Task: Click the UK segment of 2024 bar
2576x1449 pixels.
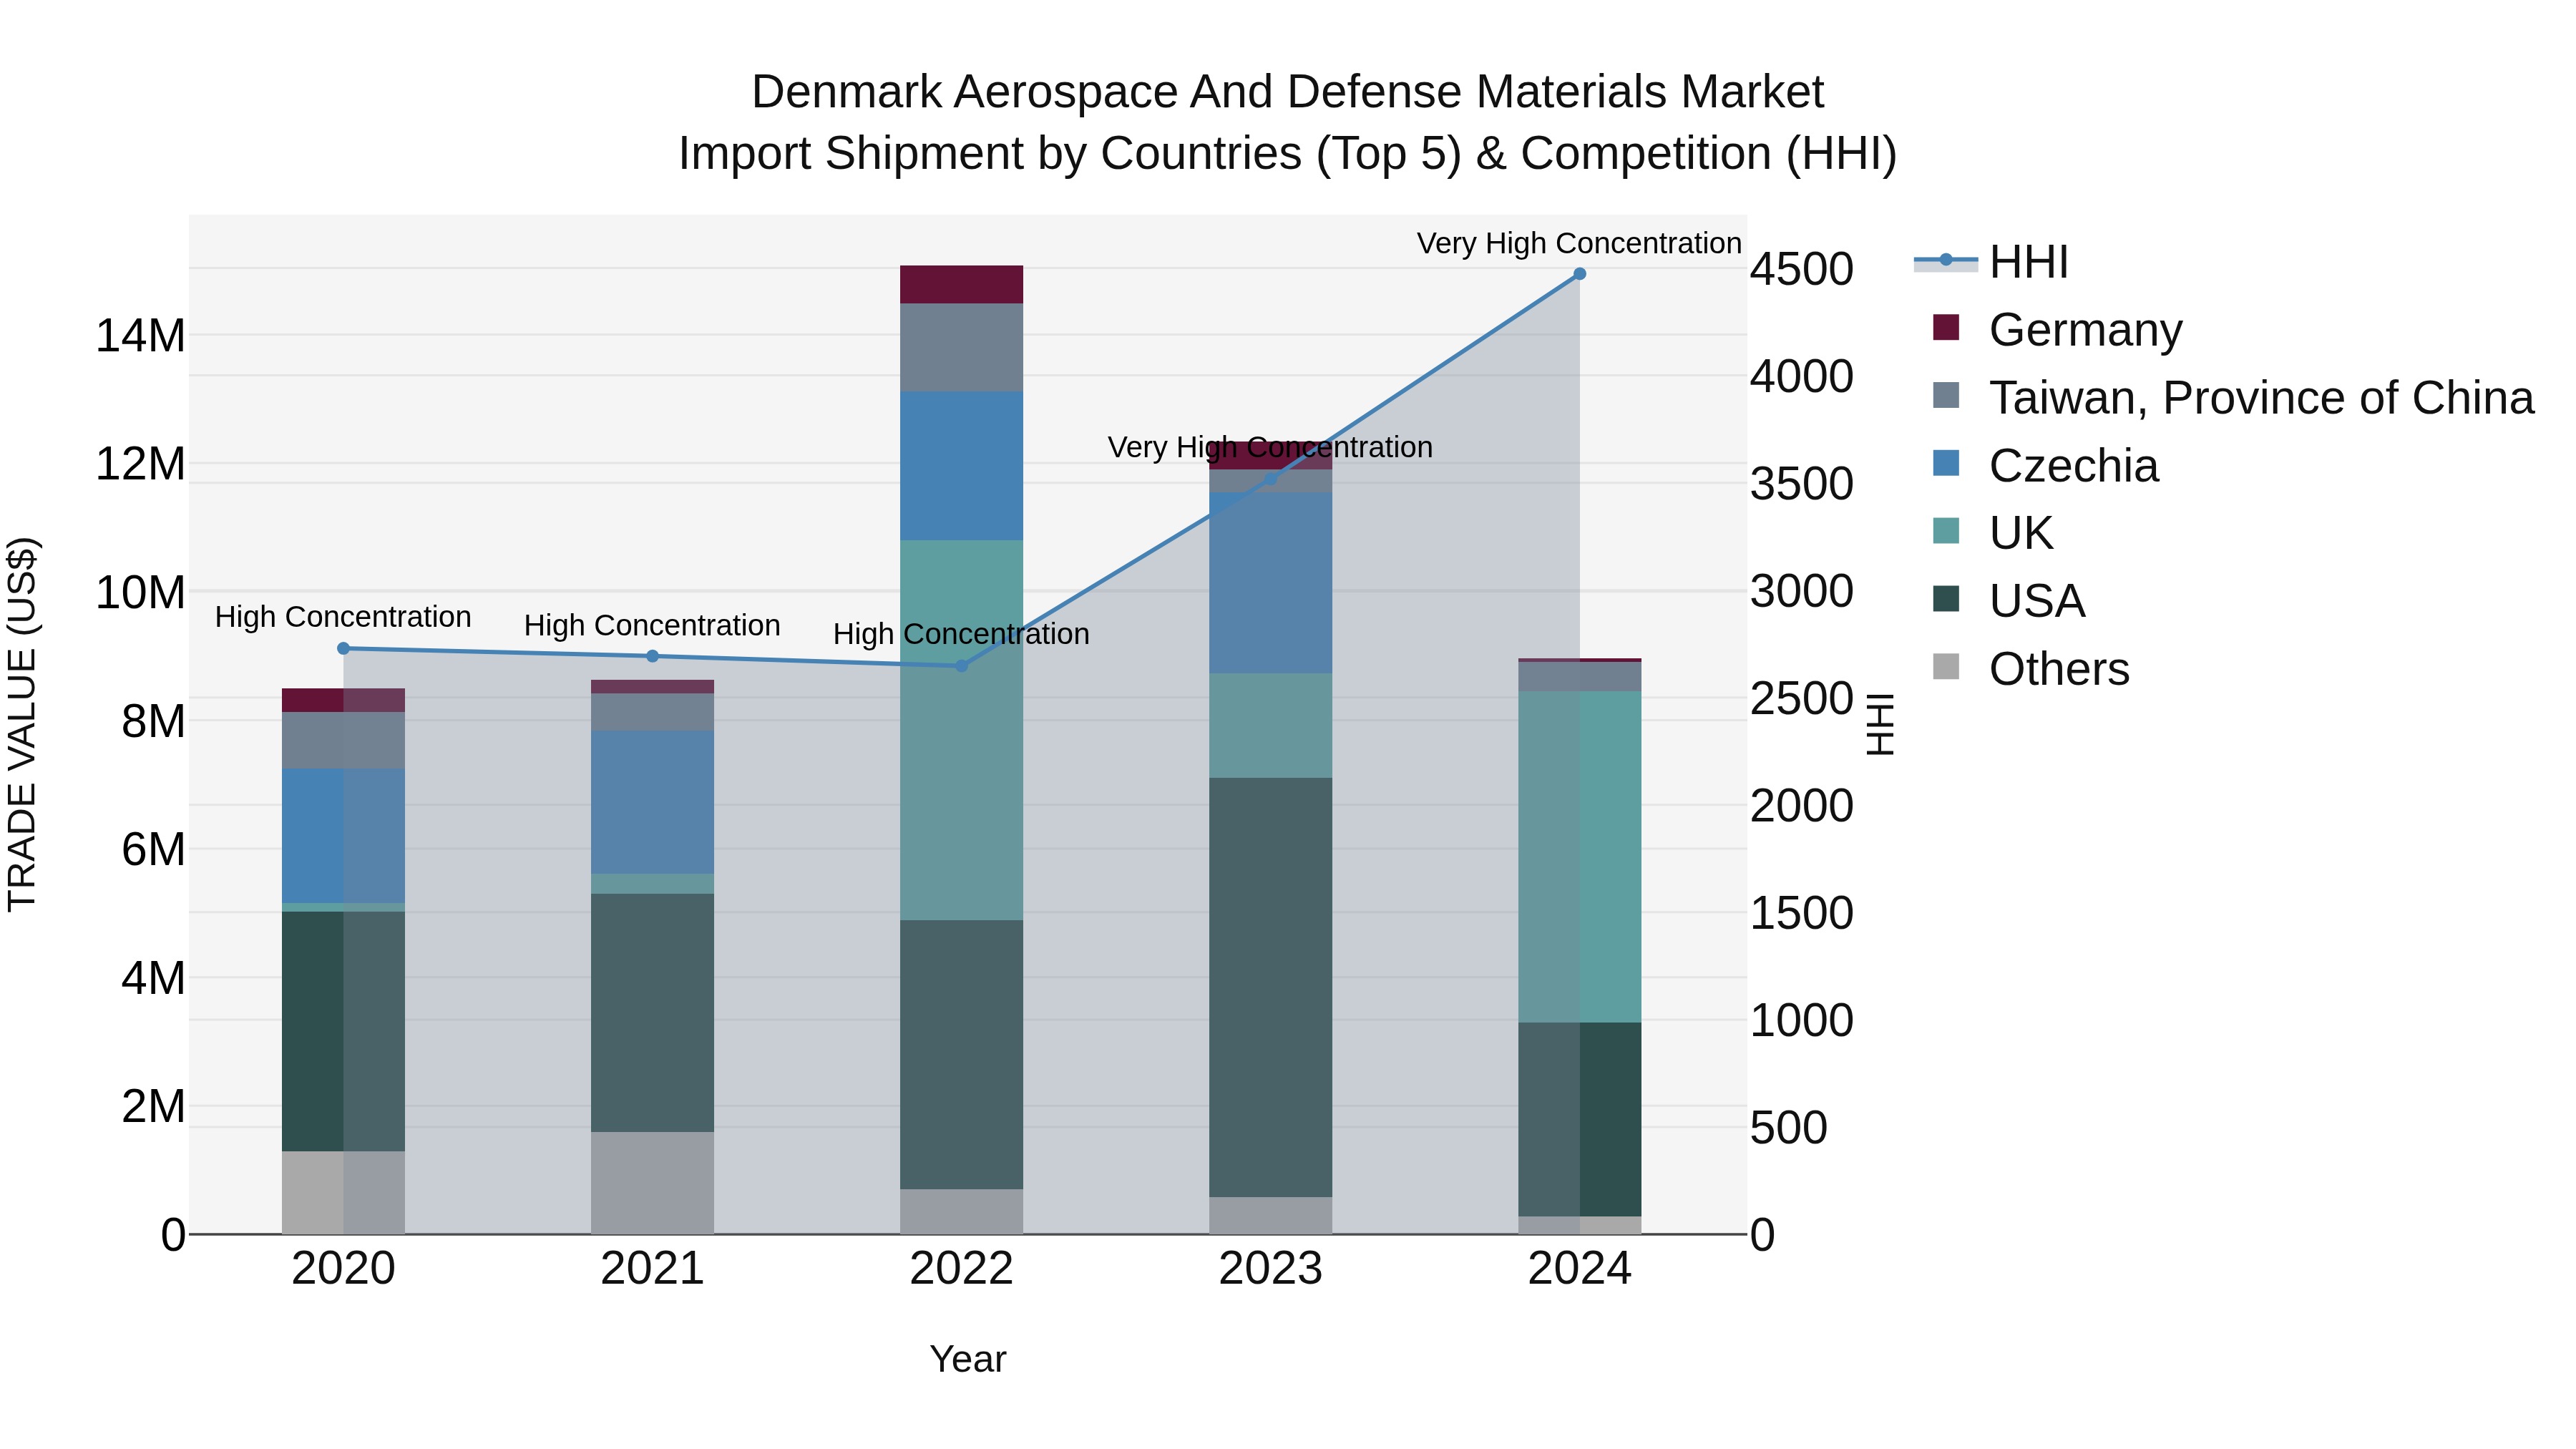Action: [x=1580, y=857]
